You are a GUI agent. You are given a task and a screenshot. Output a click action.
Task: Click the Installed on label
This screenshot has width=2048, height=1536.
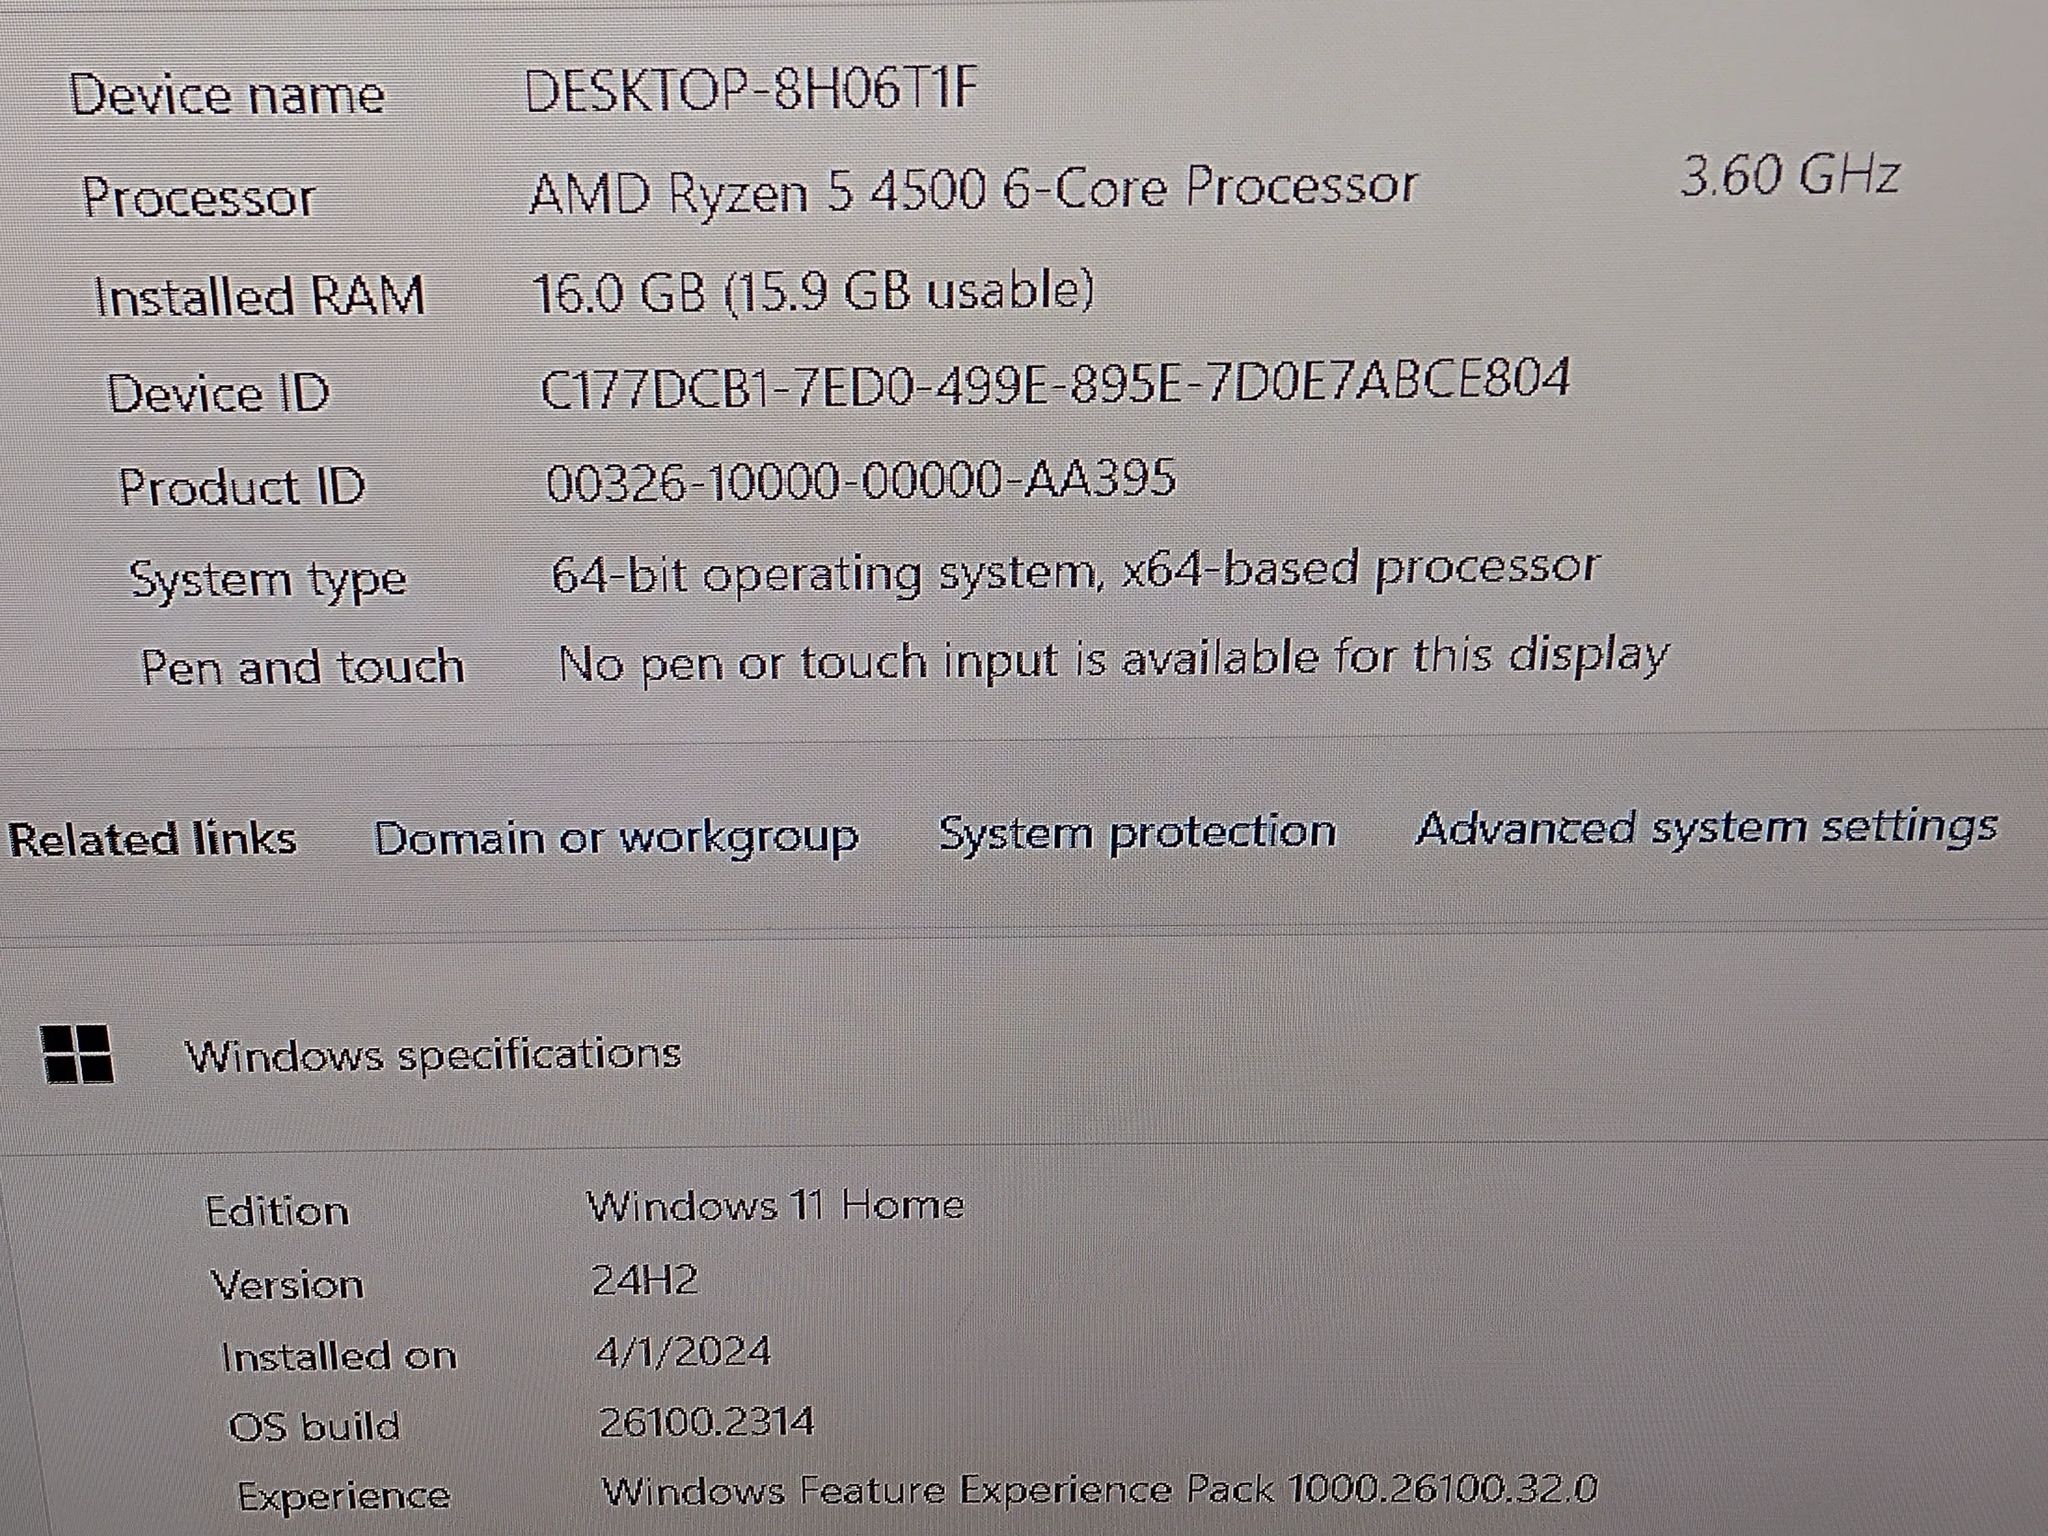pyautogui.click(x=339, y=1357)
